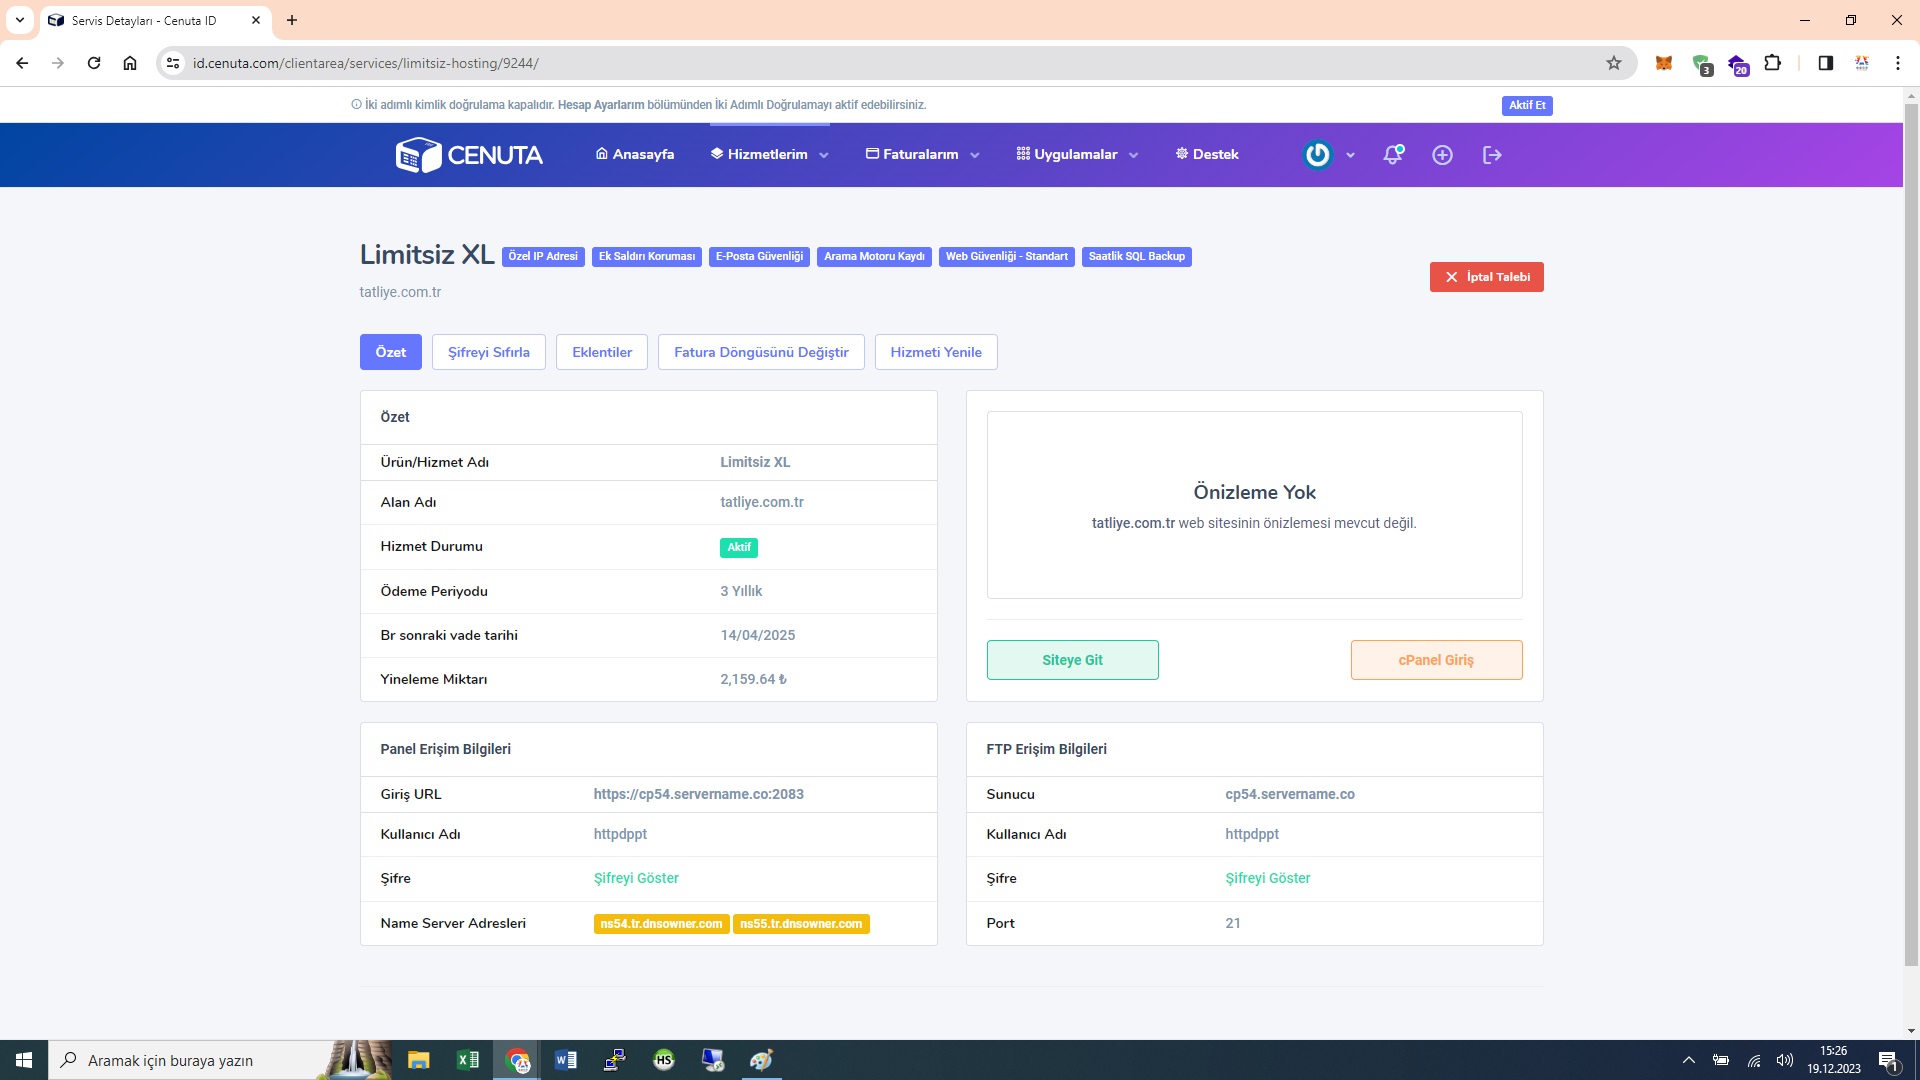Open Excel from taskbar
The image size is (1920, 1080).
pos(467,1060)
